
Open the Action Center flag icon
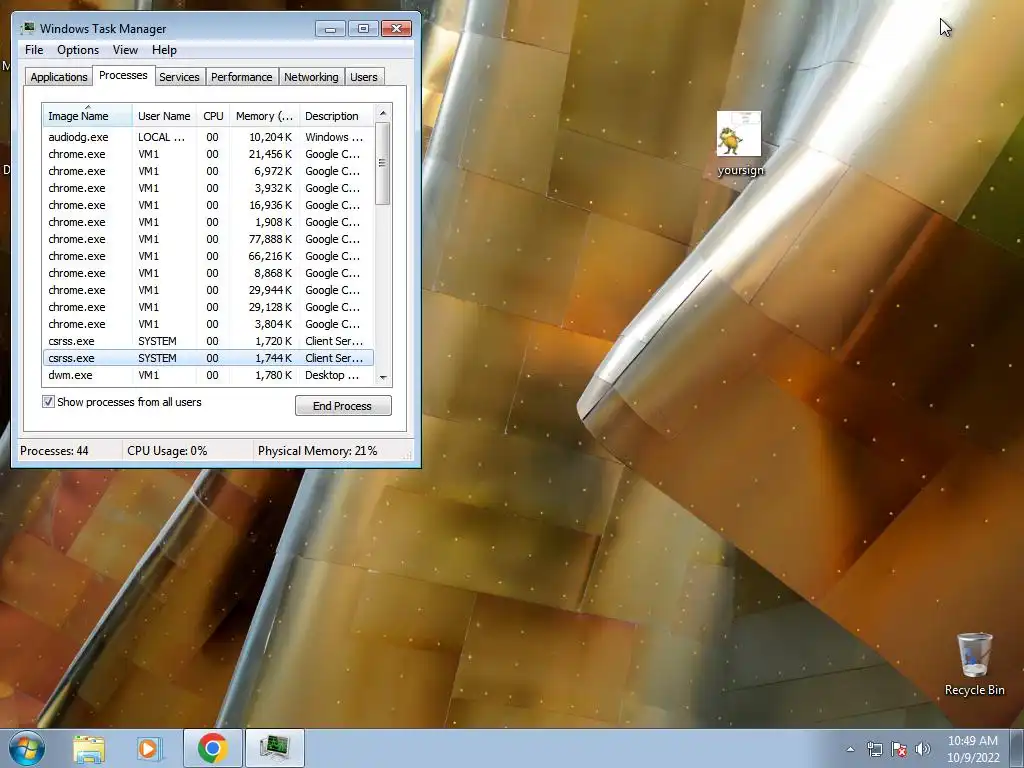[899, 749]
